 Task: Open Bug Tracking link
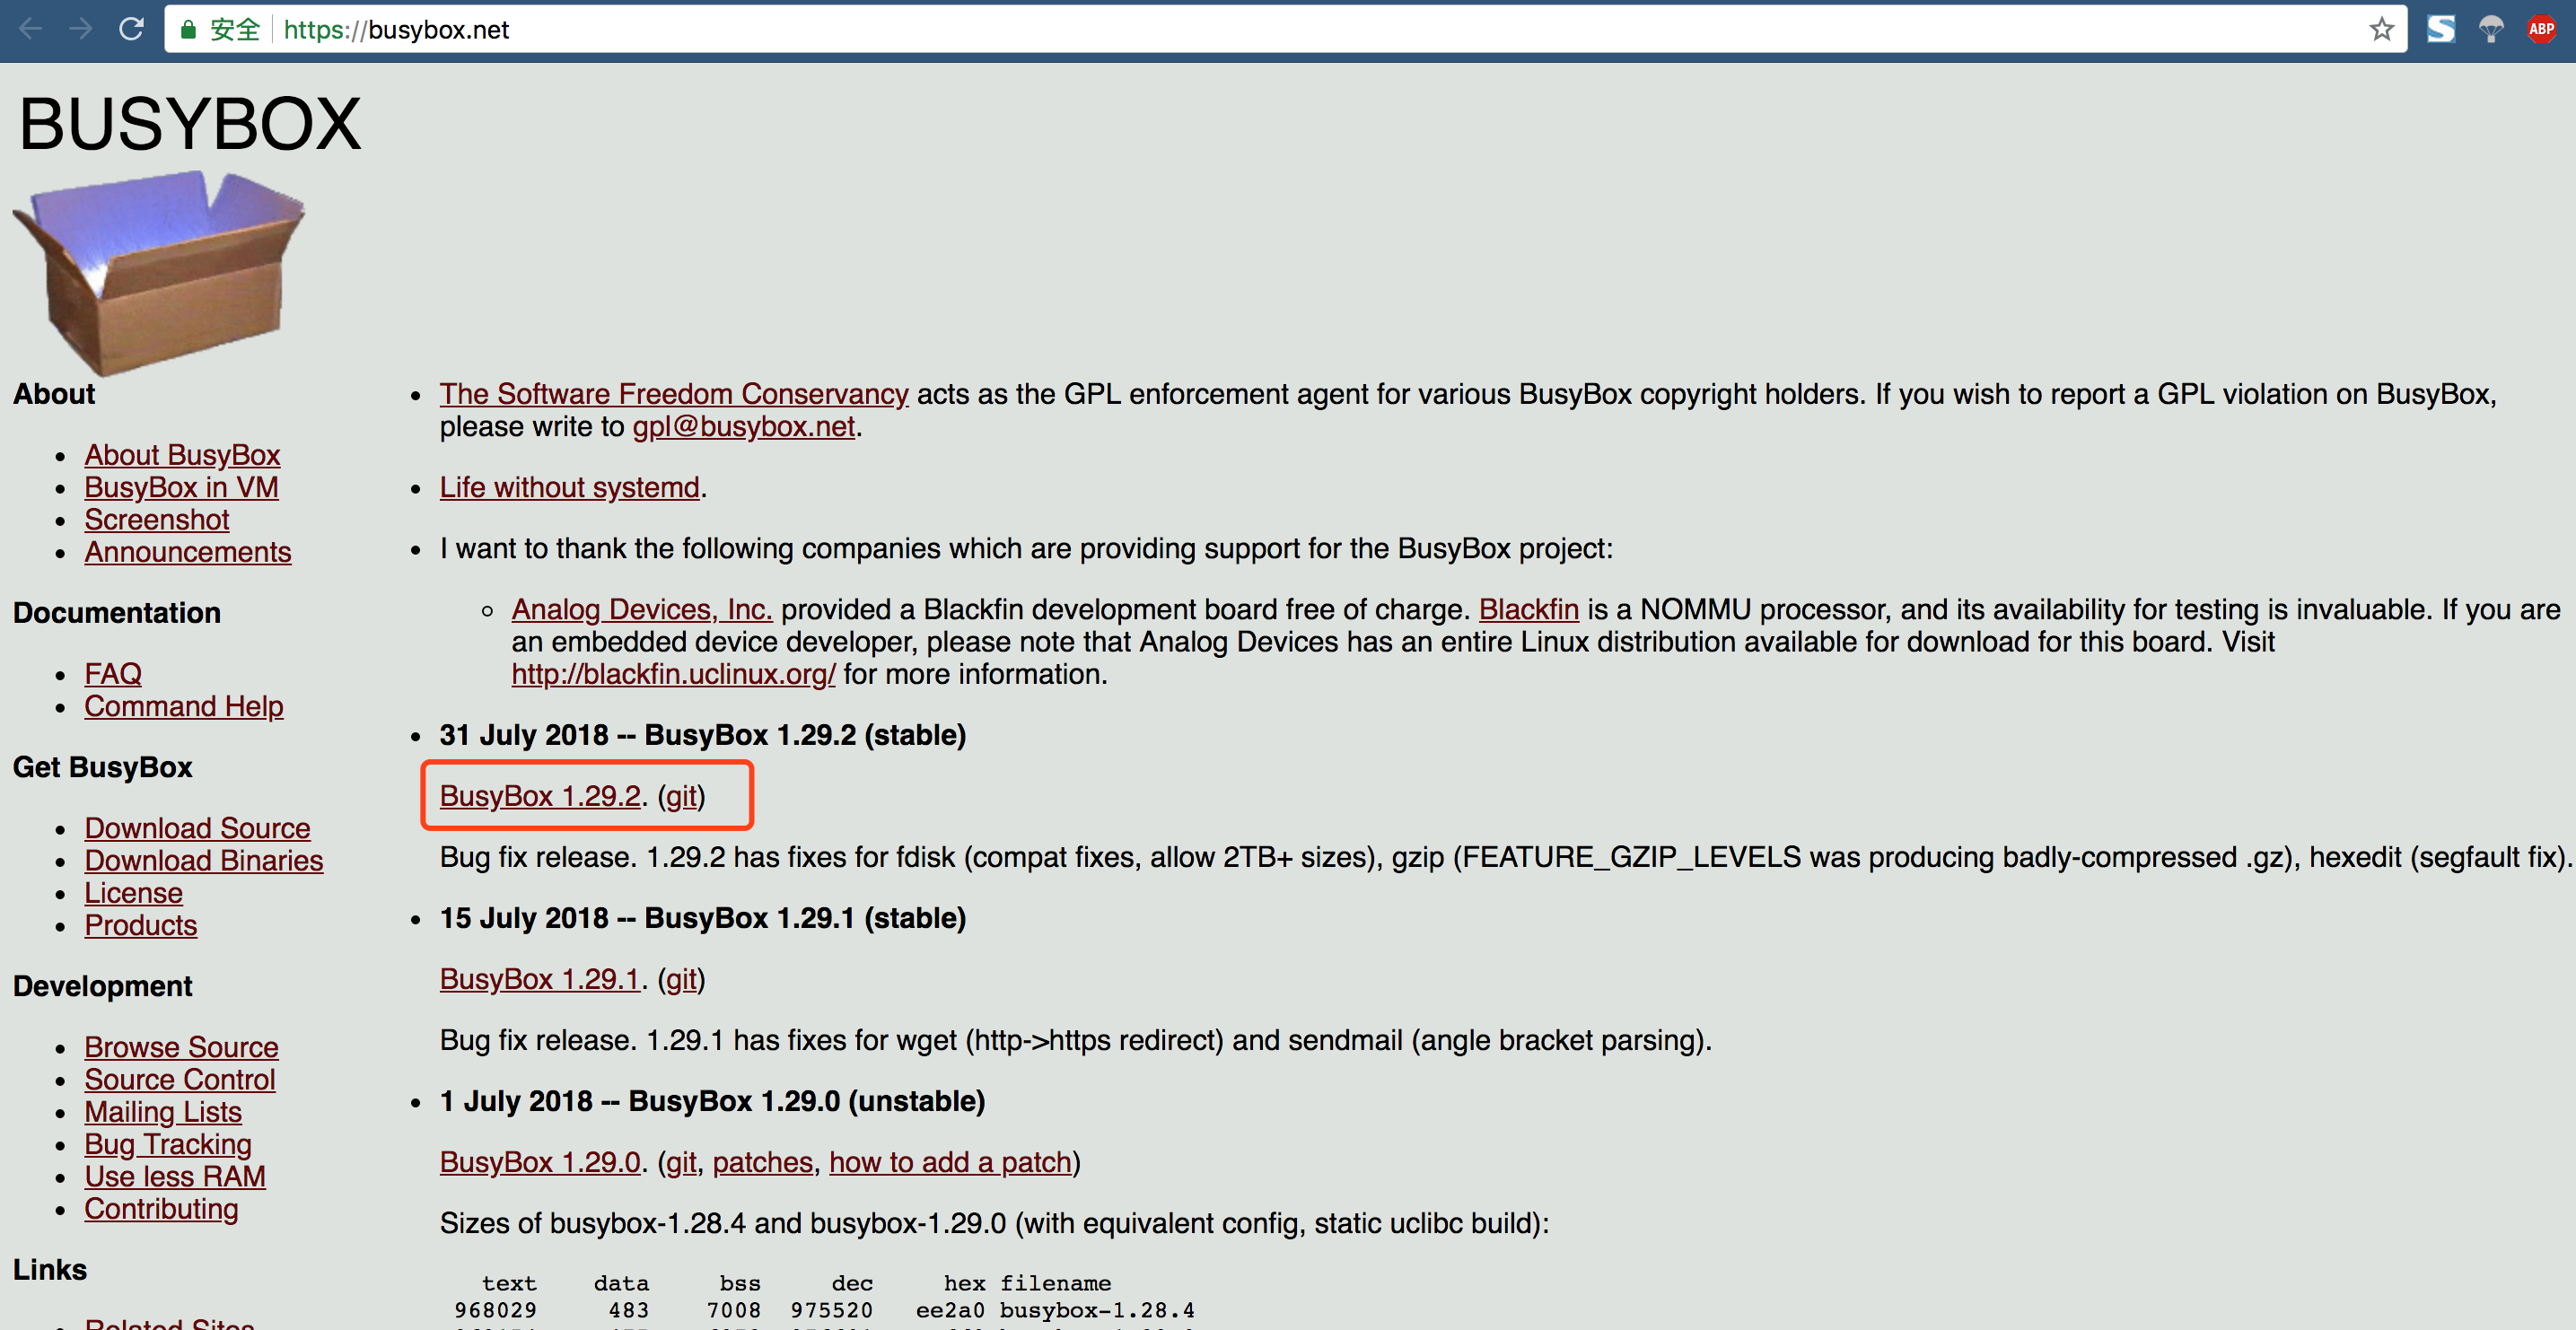click(168, 1144)
